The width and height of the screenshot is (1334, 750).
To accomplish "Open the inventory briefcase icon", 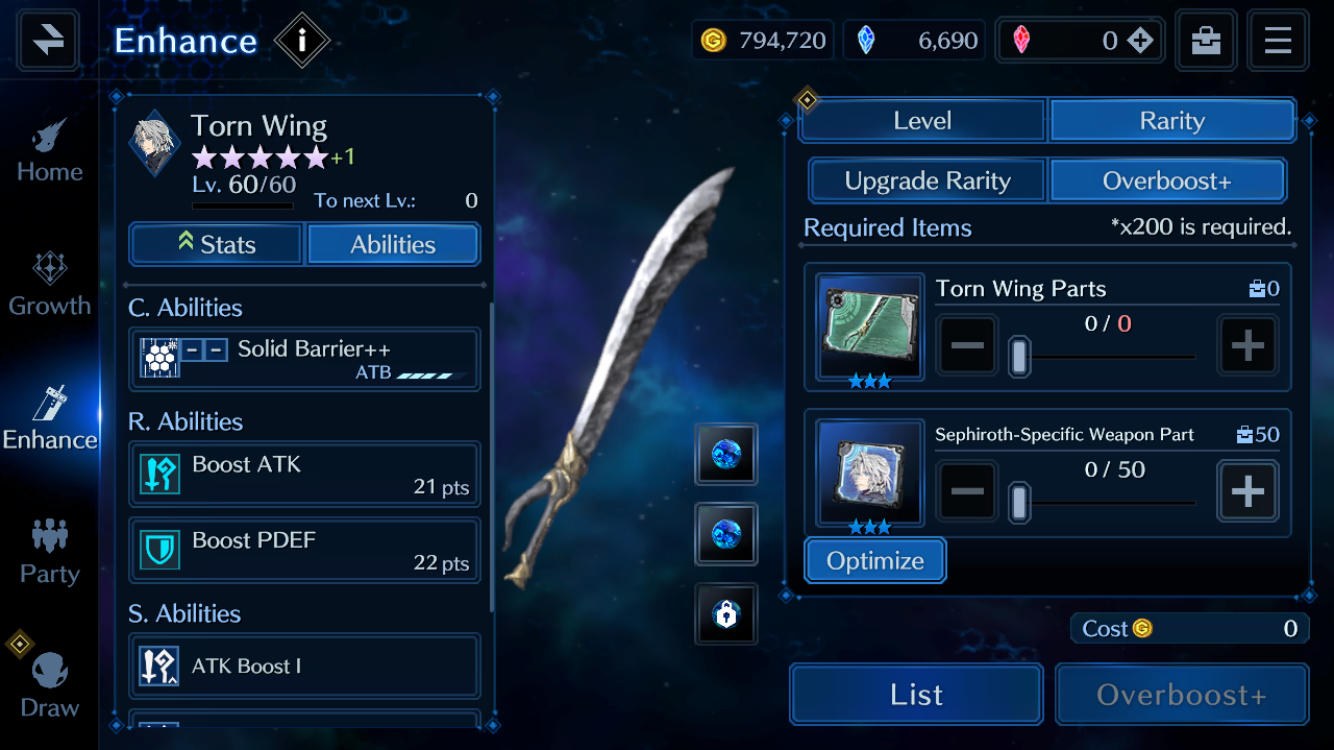I will click(x=1205, y=40).
